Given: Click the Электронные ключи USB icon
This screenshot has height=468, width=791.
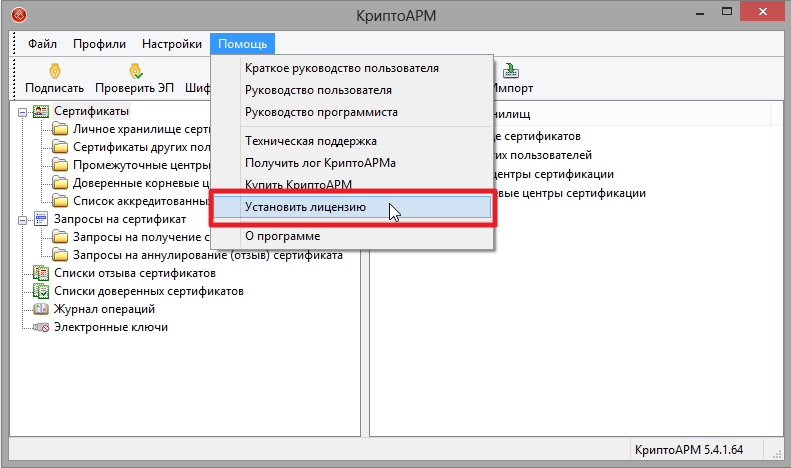Looking at the screenshot, I should coord(41,327).
